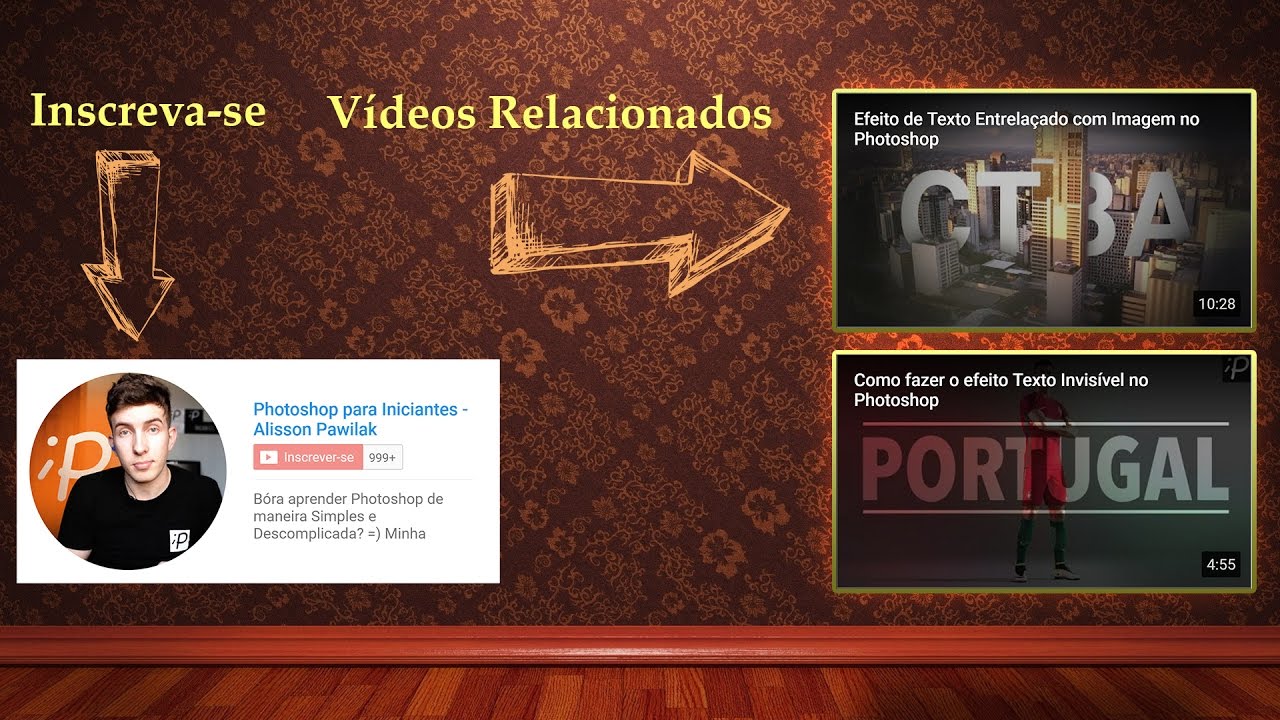
Task: Open the CTBA text effect video thumbnail
Action: [1044, 210]
